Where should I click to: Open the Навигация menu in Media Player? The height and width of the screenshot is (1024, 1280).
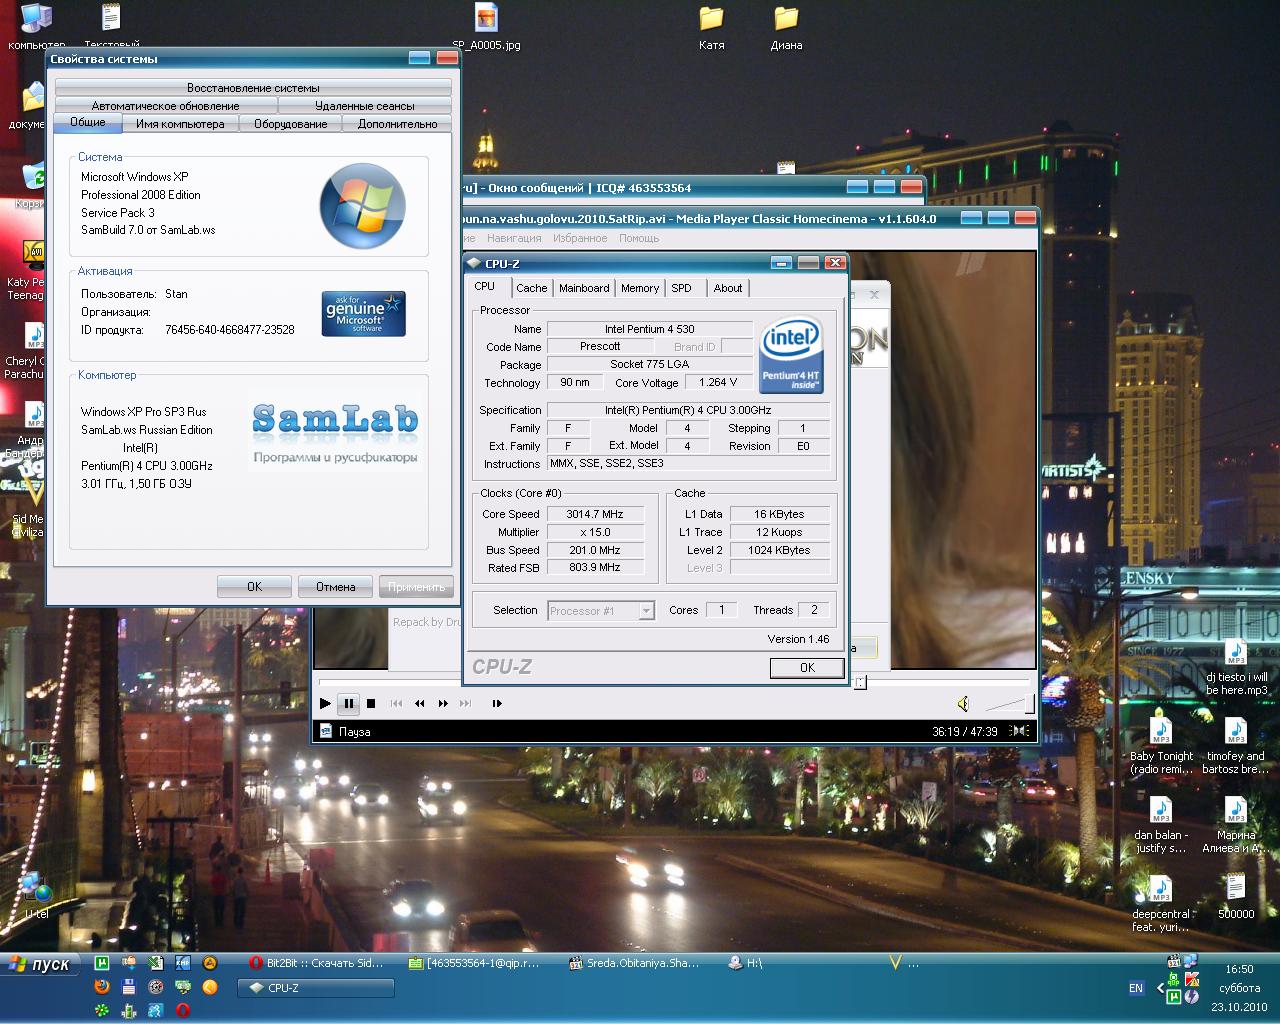click(x=514, y=238)
